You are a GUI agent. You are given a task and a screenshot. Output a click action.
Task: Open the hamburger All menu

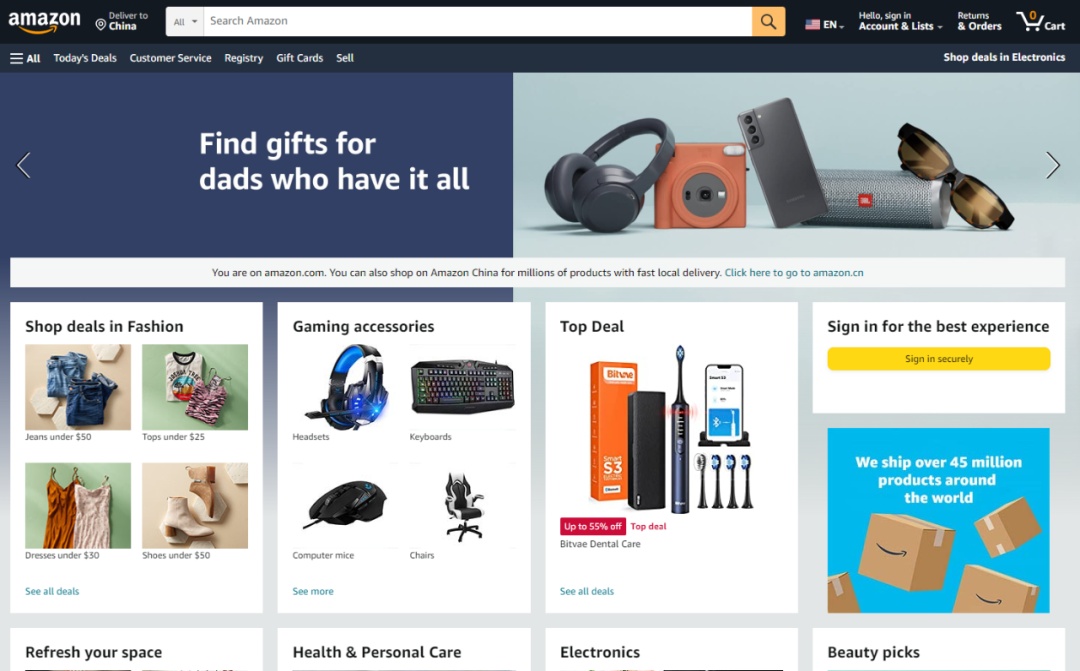click(x=25, y=59)
